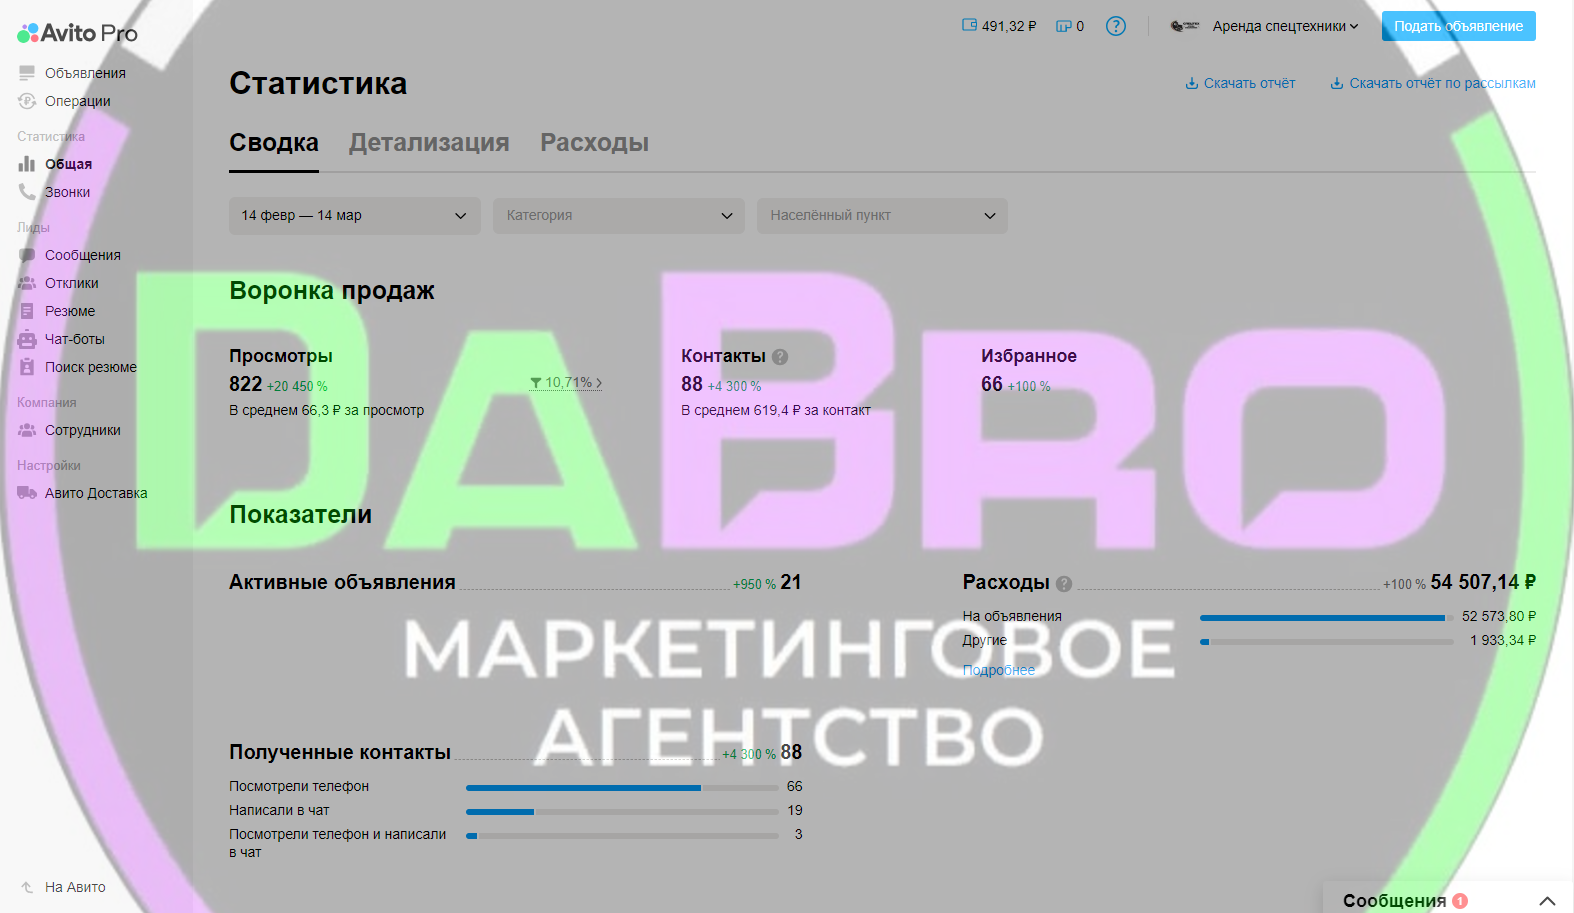Click the Сотрудники group icon
Viewport: 1574px width, 913px height.
pyautogui.click(x=27, y=430)
